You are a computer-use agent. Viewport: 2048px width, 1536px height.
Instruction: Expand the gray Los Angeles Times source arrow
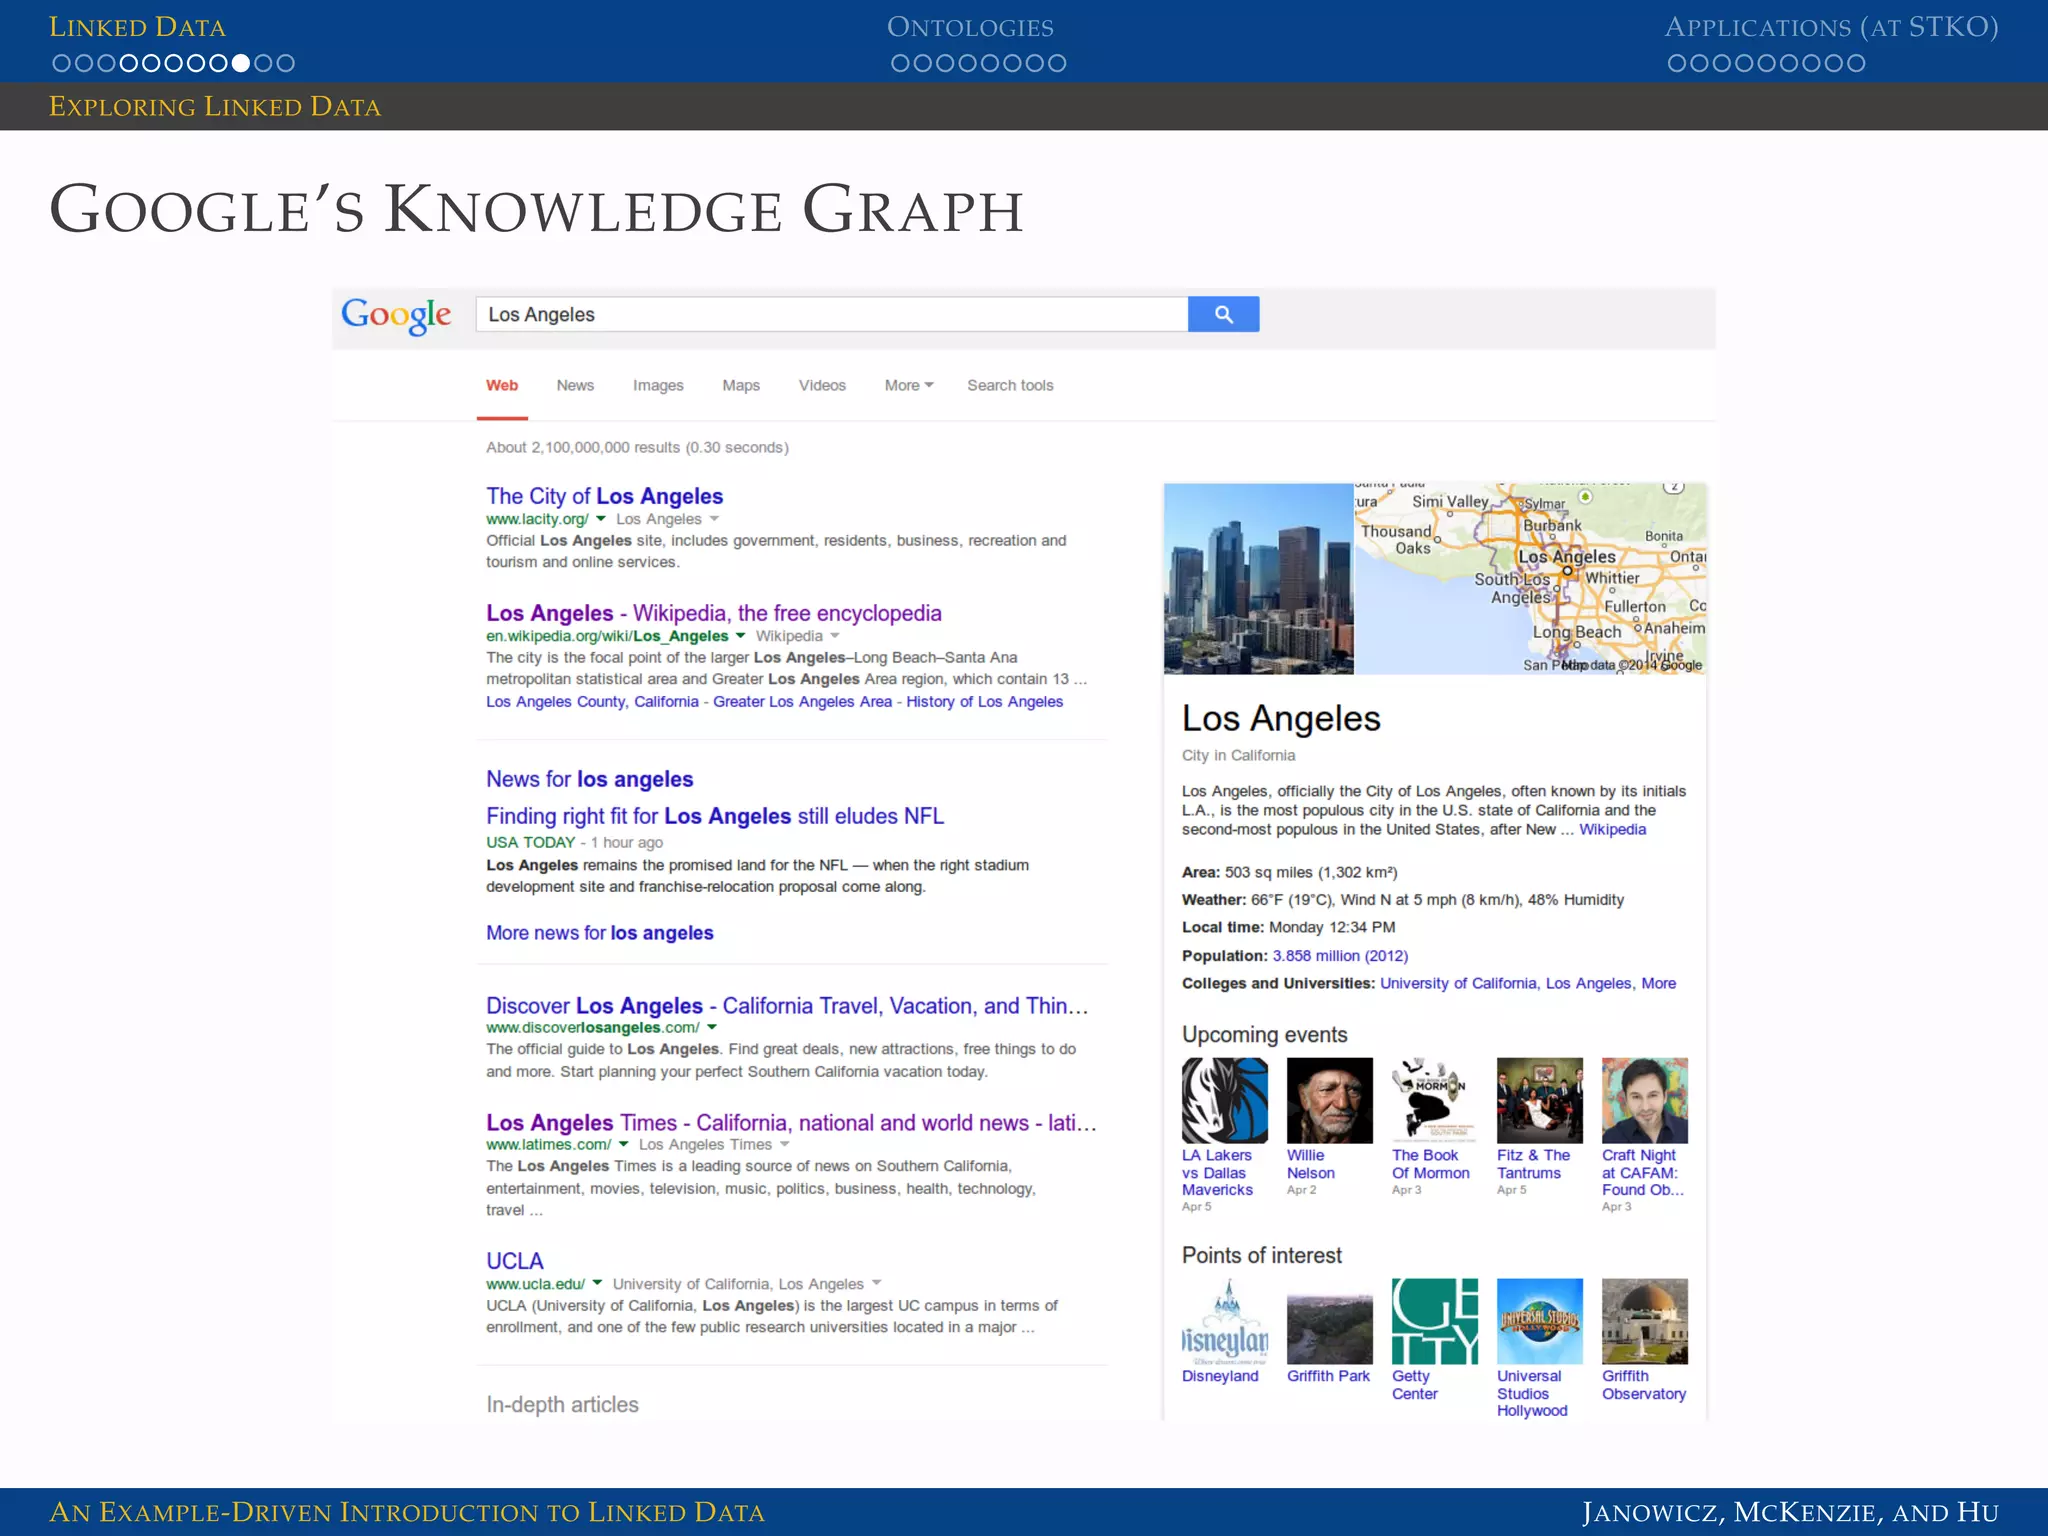pyautogui.click(x=785, y=1145)
